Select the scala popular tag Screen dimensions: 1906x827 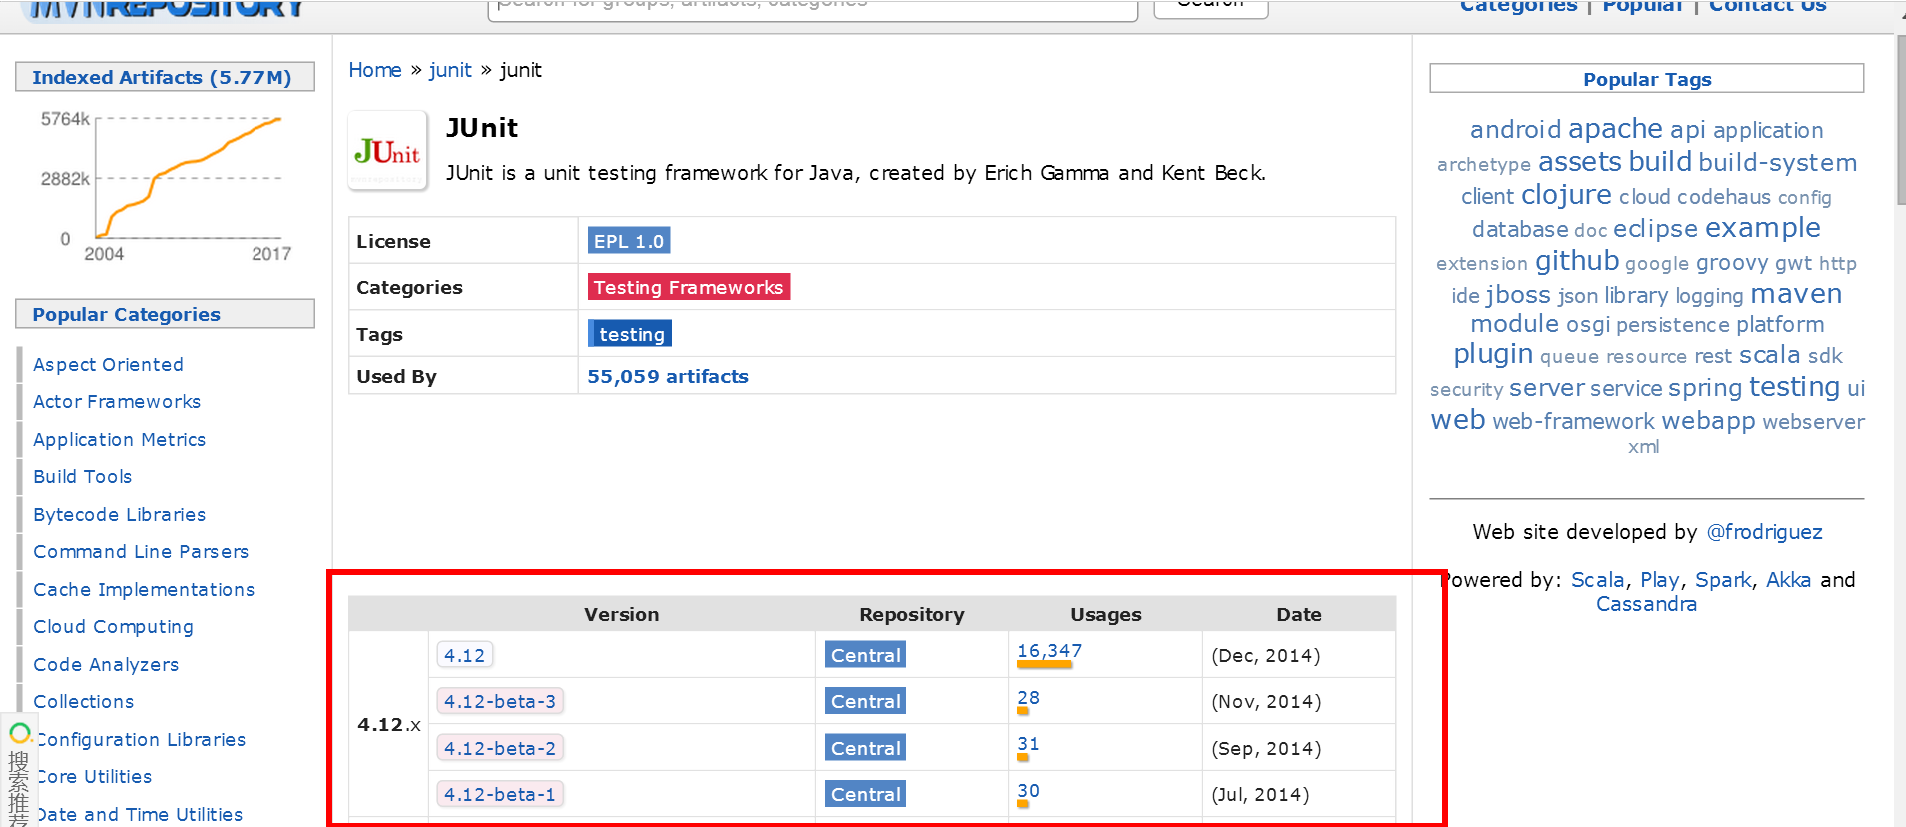point(1769,355)
